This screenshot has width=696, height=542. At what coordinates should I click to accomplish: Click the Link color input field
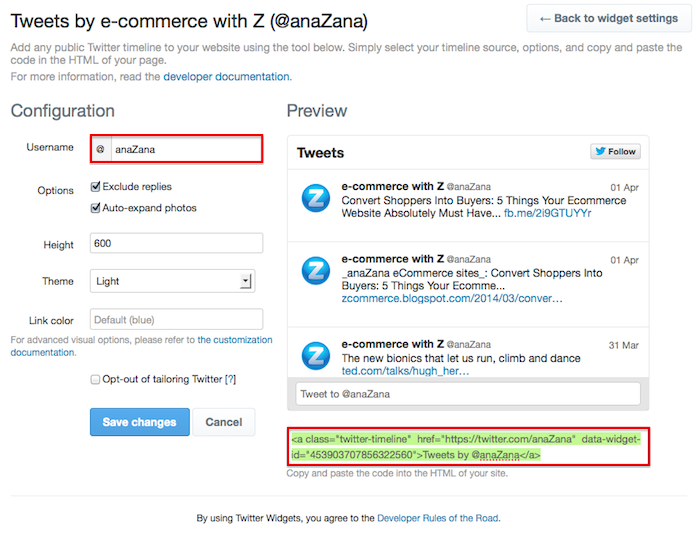pyautogui.click(x=176, y=320)
